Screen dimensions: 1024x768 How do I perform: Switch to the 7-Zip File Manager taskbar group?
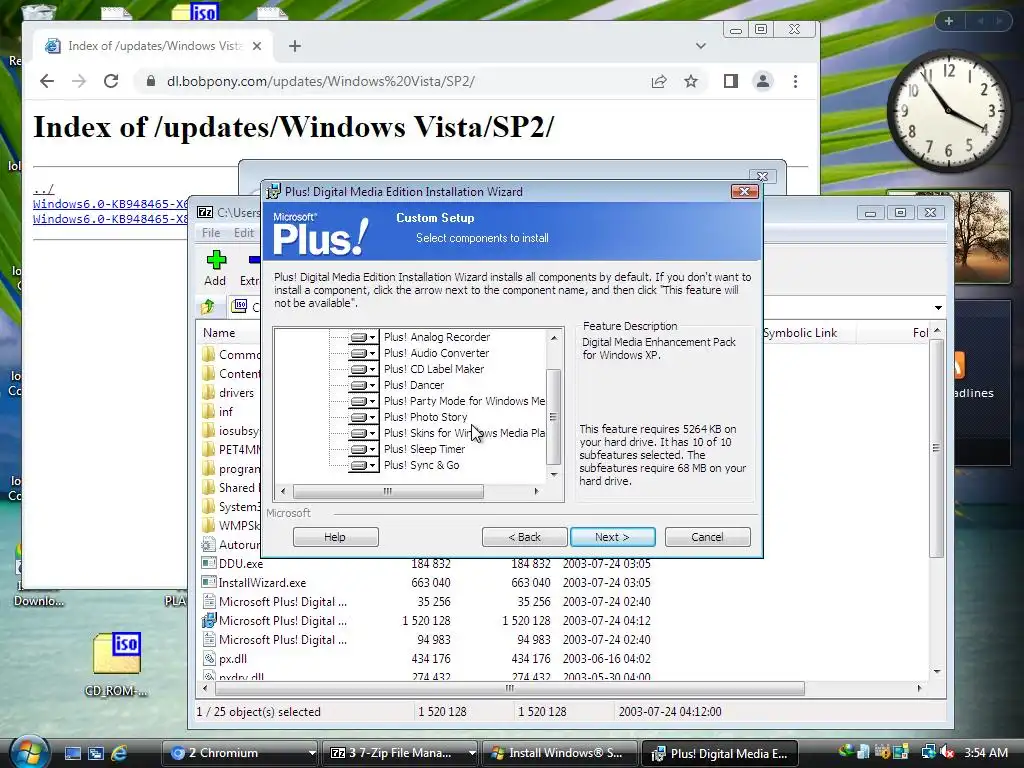[x=401, y=753]
